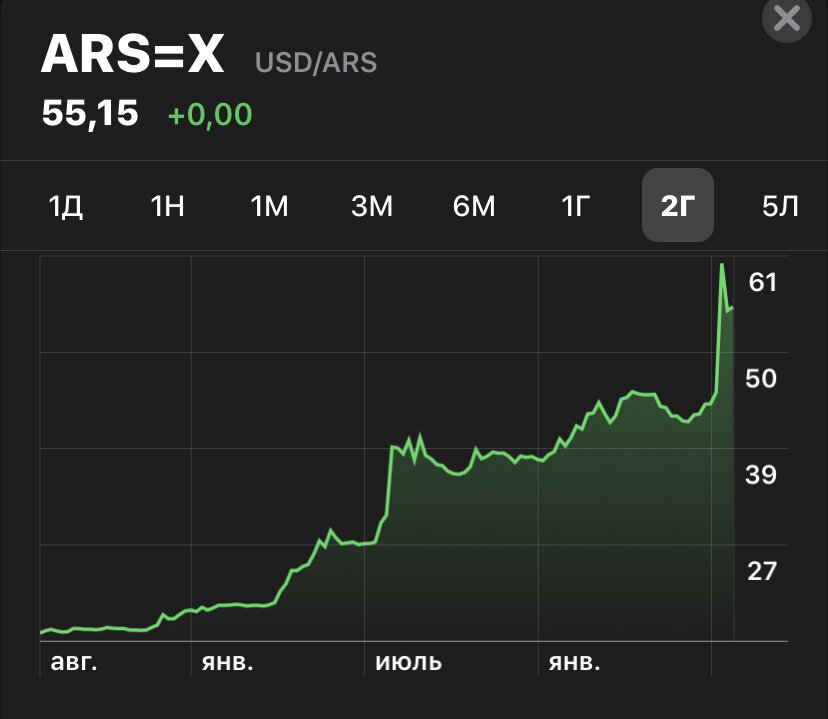This screenshot has height=719, width=828.
Task: Select the 3М time range
Action: [x=372, y=206]
